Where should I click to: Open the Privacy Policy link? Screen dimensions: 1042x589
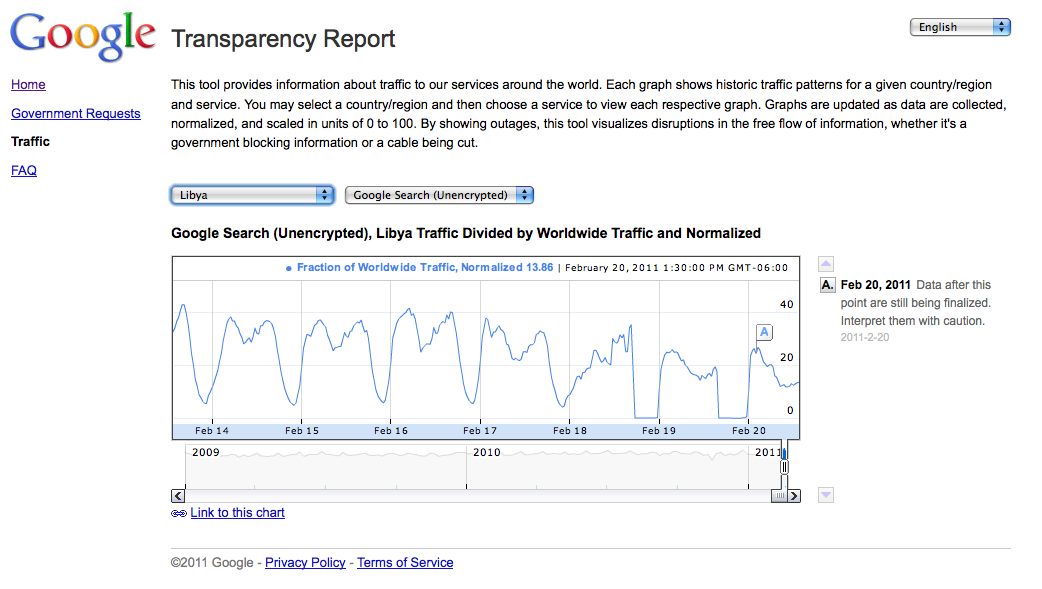tap(305, 563)
